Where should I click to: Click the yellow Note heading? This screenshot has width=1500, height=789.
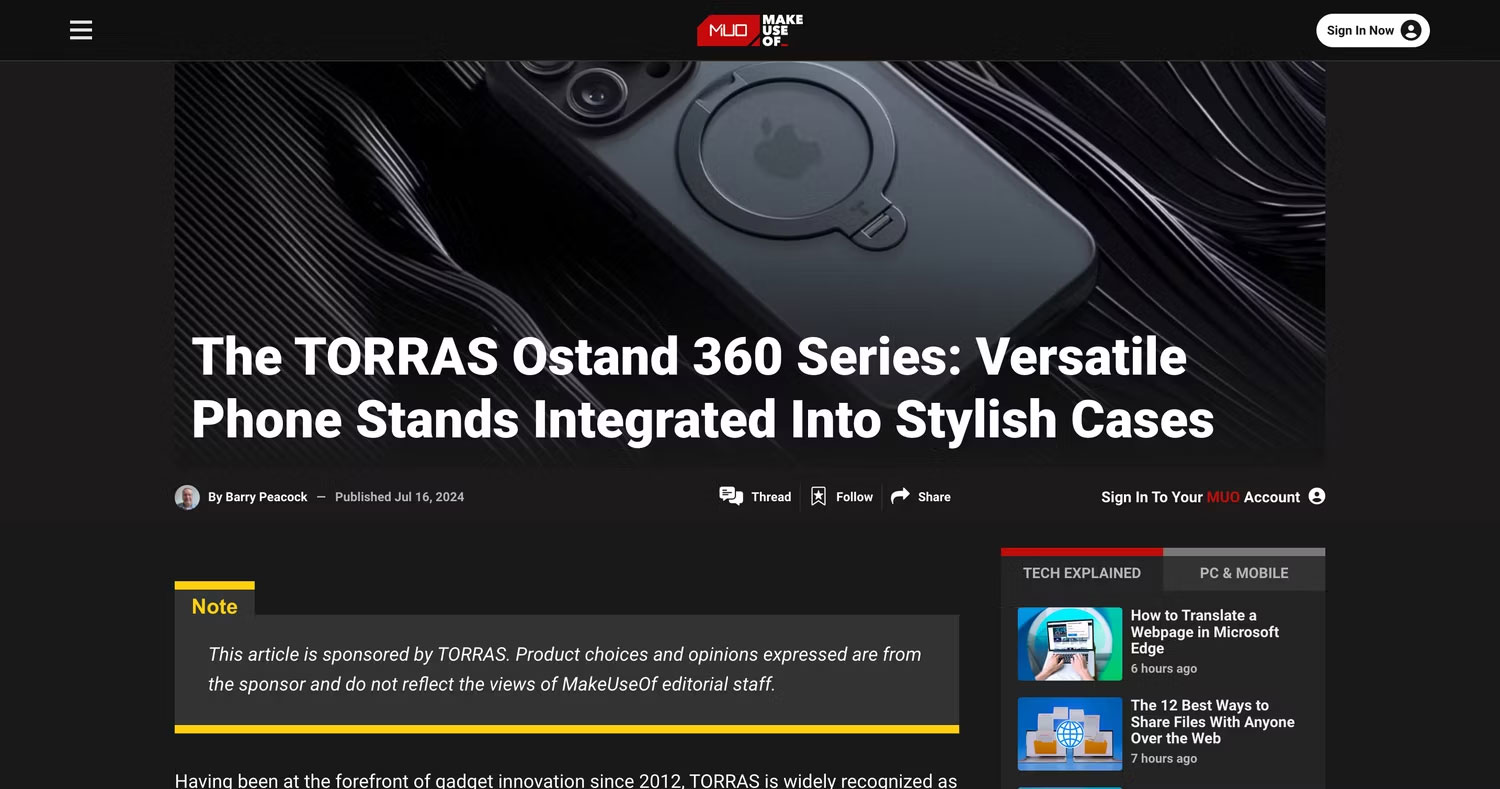[x=214, y=607]
